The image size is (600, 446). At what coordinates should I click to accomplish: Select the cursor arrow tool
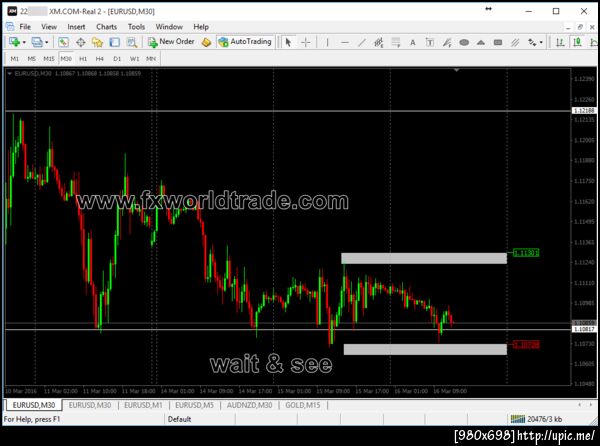[288, 42]
